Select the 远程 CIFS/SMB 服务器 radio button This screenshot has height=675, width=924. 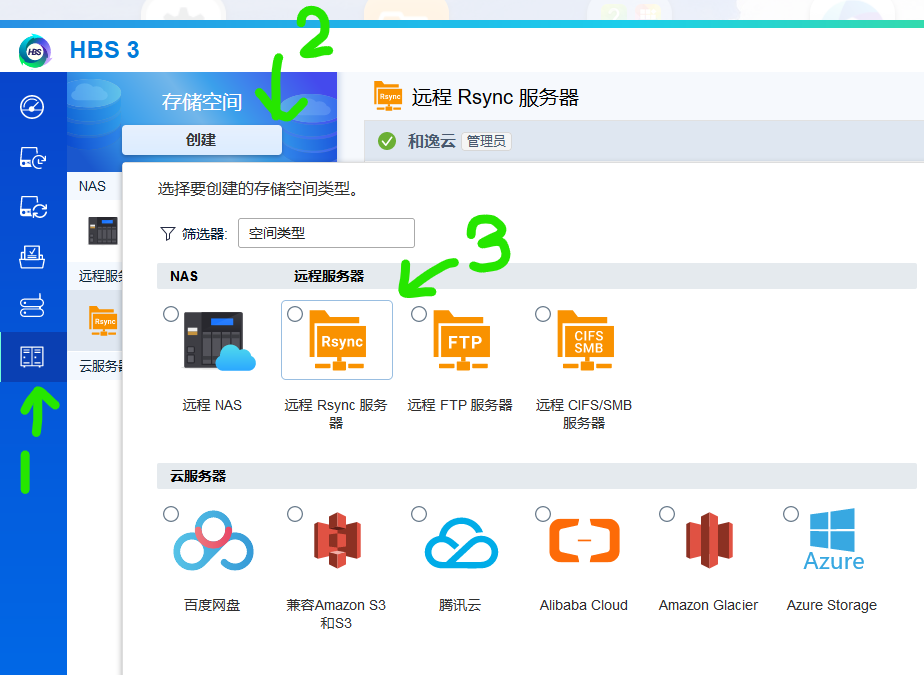(543, 314)
